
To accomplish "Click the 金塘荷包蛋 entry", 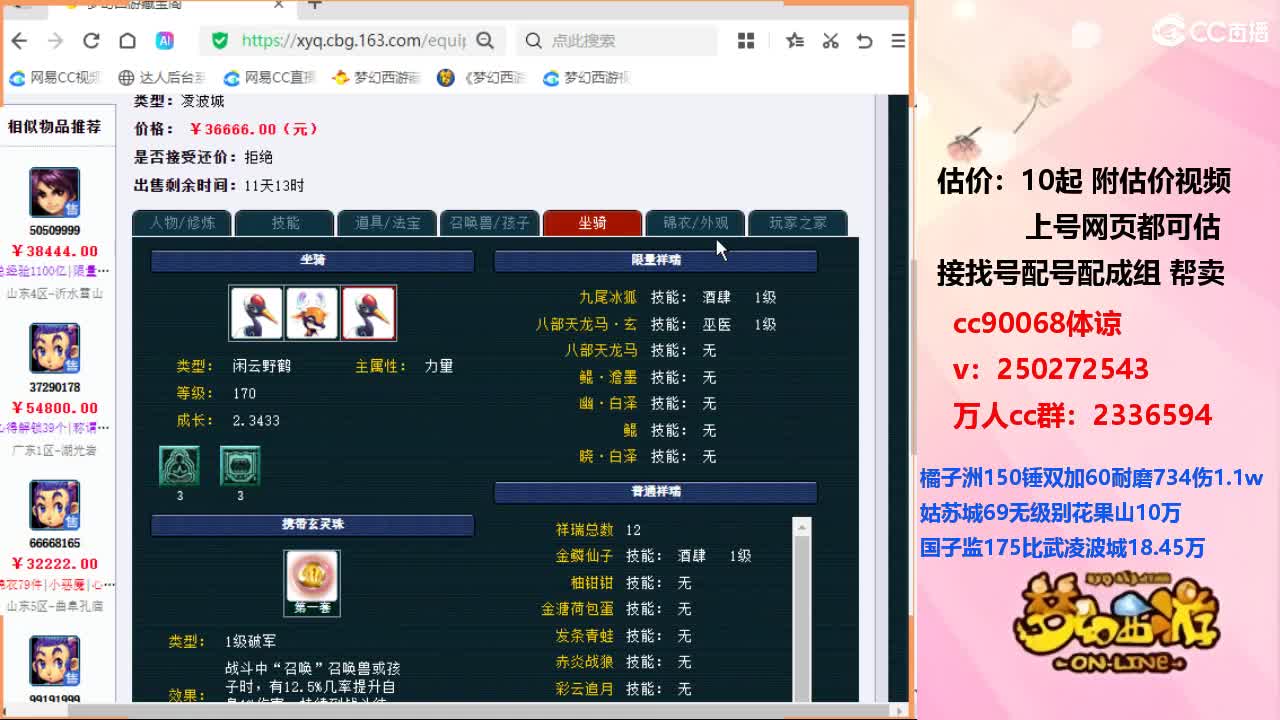I will point(578,608).
